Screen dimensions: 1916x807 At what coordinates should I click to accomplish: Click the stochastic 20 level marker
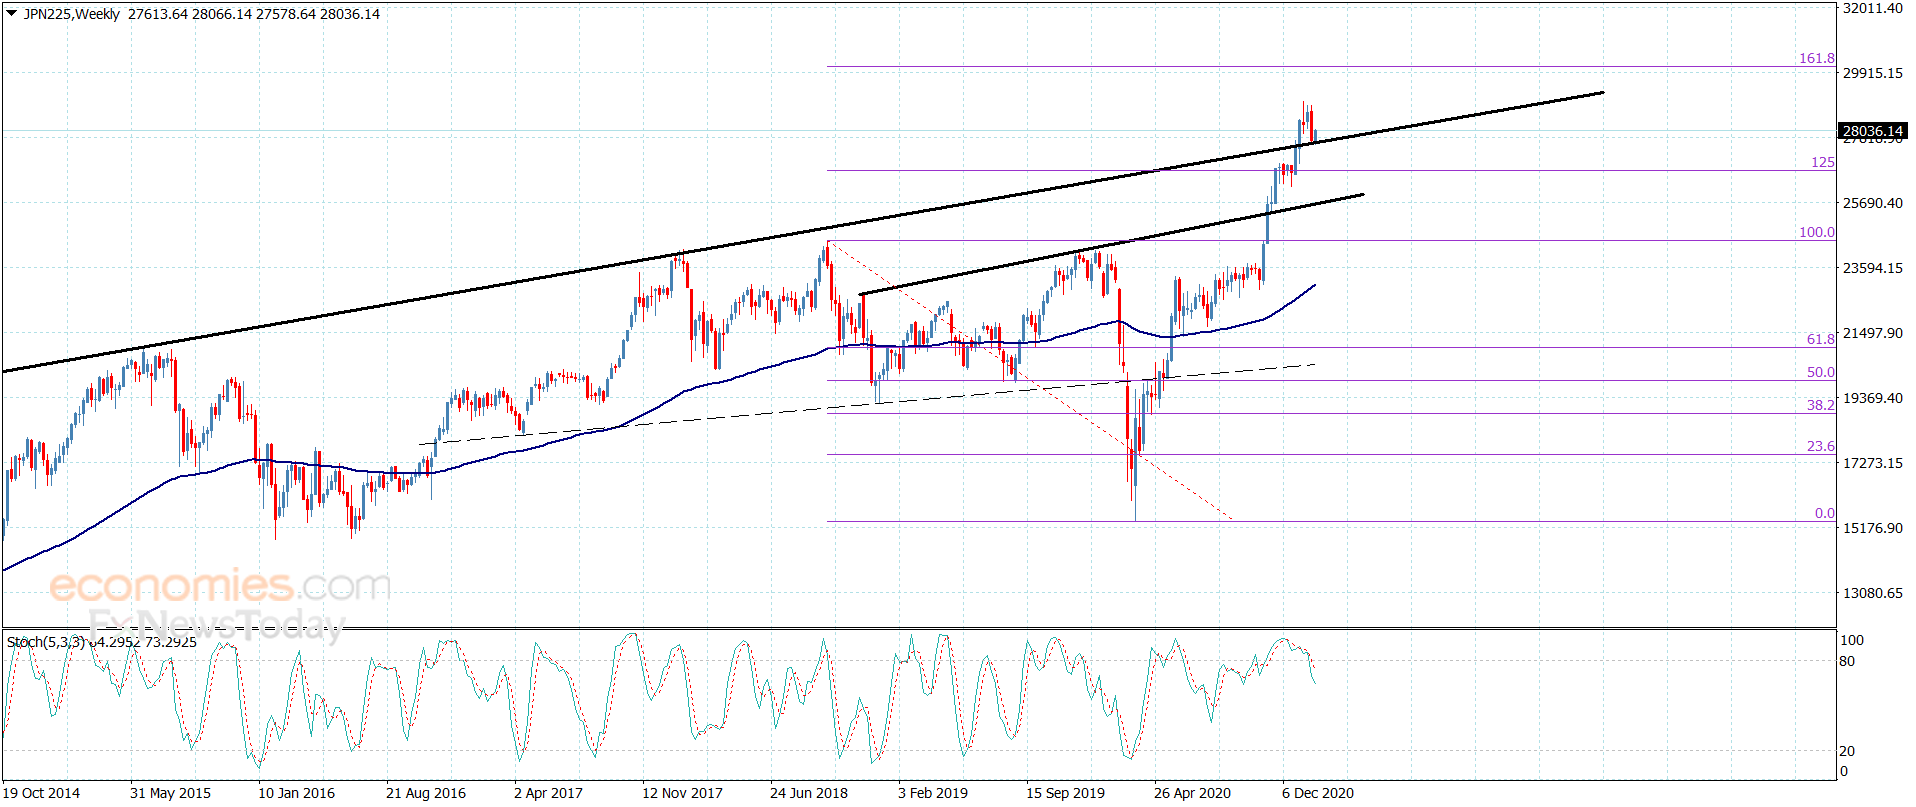coord(1847,751)
